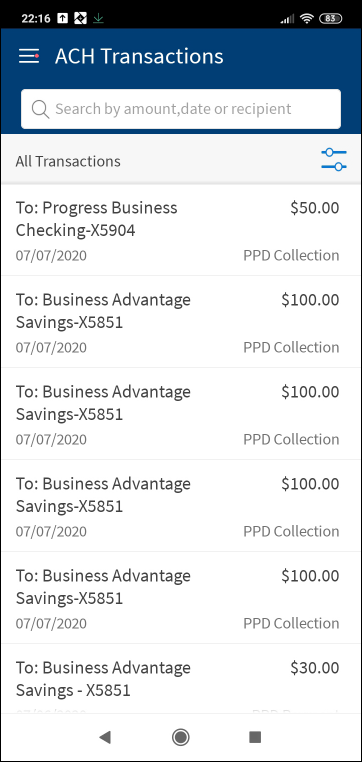Tap the download arrow status bar icon

click(99, 18)
